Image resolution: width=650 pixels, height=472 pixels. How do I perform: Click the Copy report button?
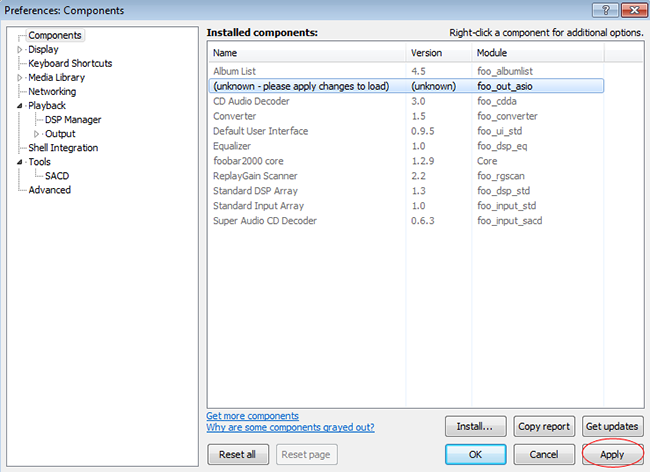pos(544,426)
